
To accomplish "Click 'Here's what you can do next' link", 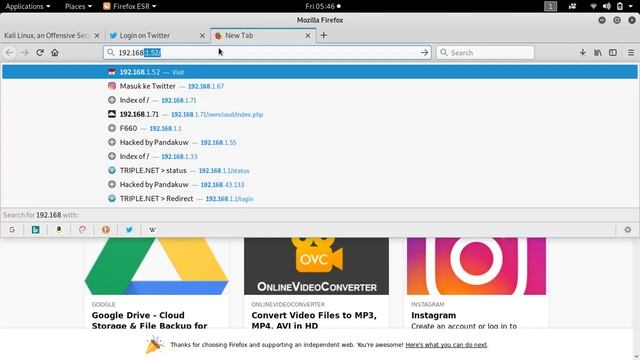I will tap(446, 345).
